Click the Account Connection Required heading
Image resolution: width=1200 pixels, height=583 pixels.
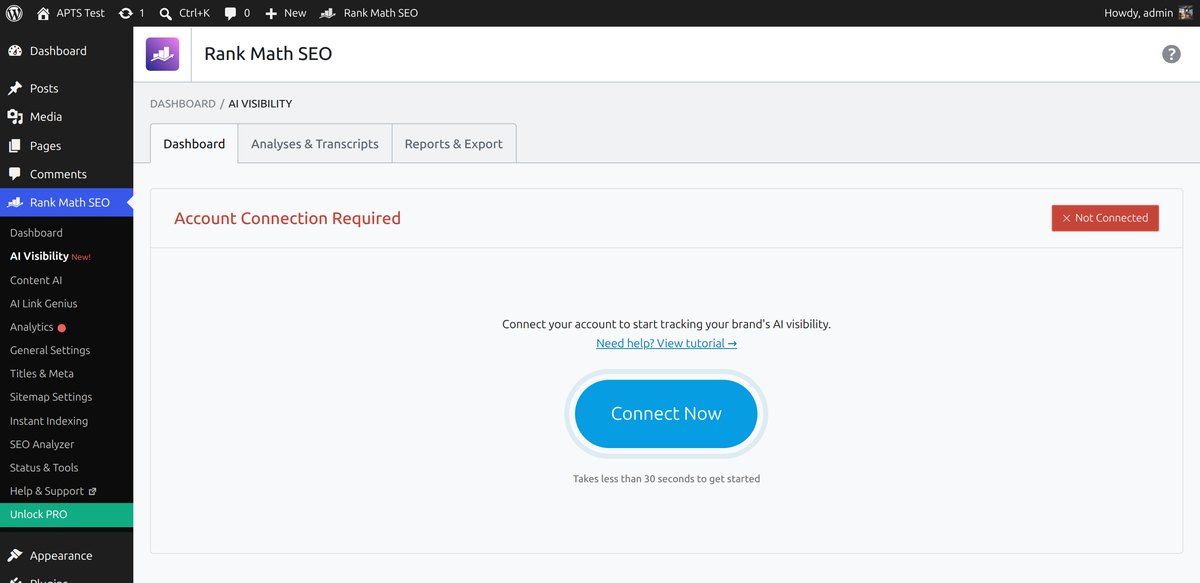287,218
